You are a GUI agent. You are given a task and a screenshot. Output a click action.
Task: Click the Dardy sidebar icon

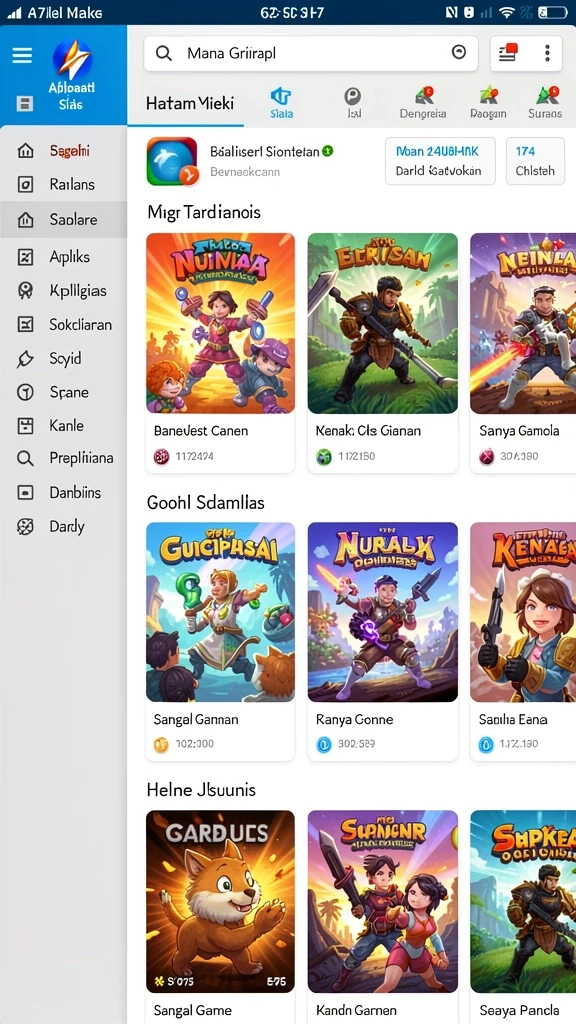click(x=25, y=526)
